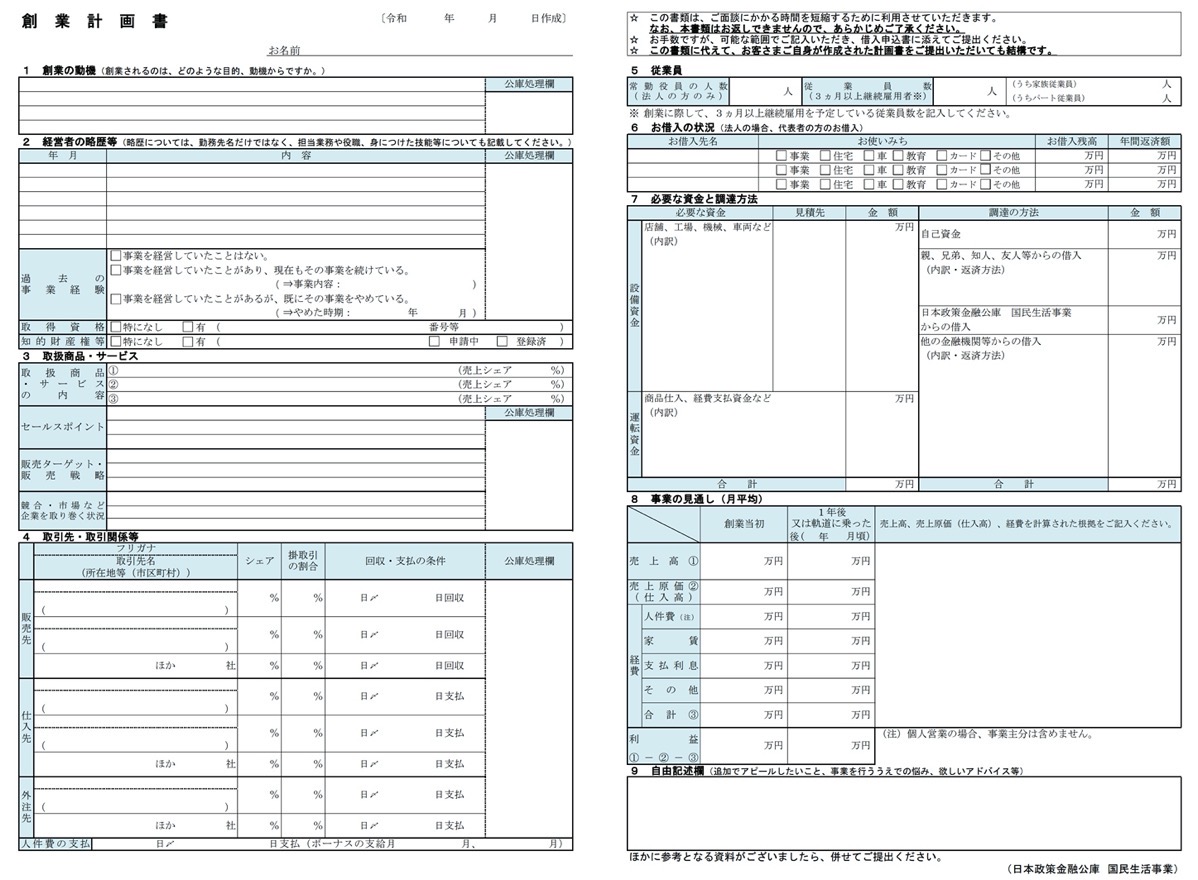The image size is (1198, 880).
Task: Check '現在もその事業を続けている' box
Action: (115, 270)
